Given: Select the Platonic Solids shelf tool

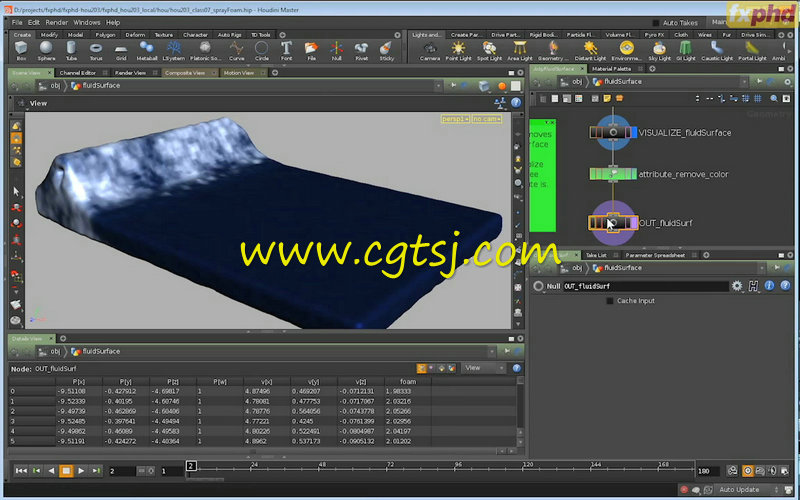Looking at the screenshot, I should click(x=204, y=51).
